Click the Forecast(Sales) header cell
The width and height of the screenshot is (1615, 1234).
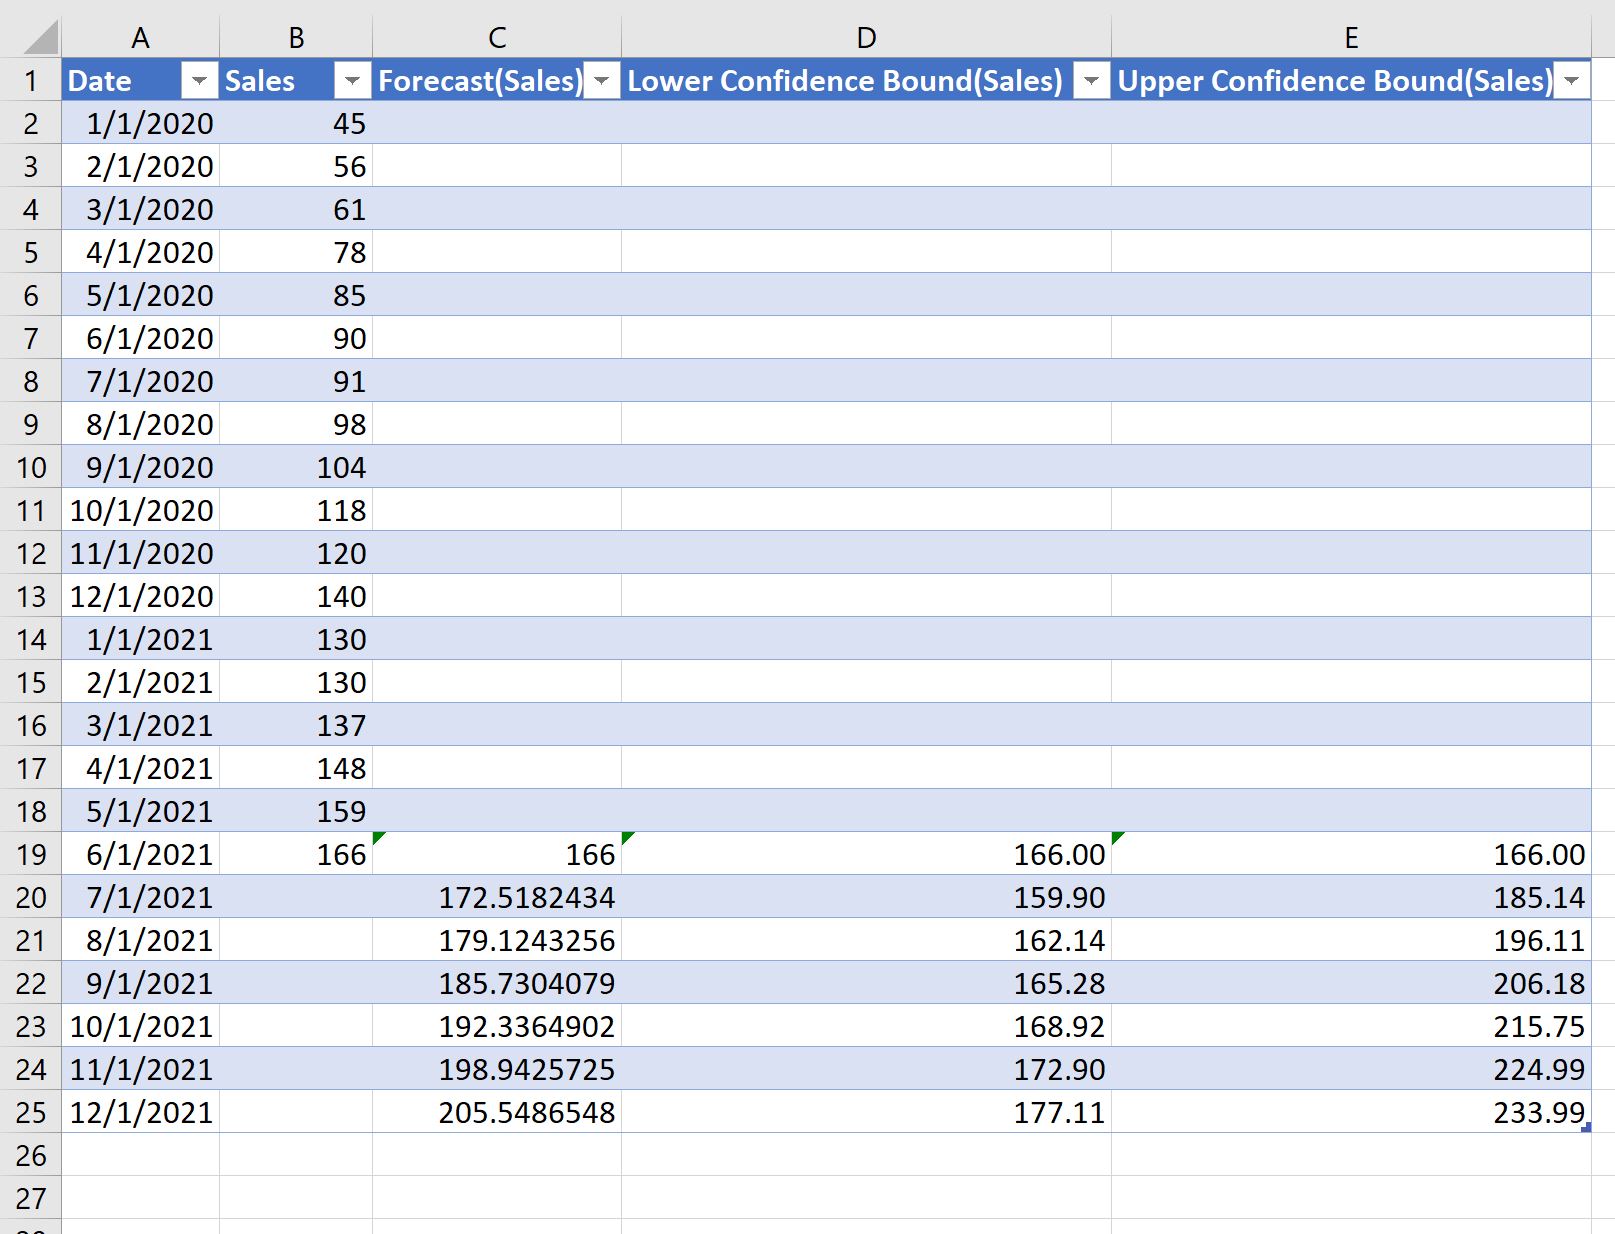coord(497,81)
